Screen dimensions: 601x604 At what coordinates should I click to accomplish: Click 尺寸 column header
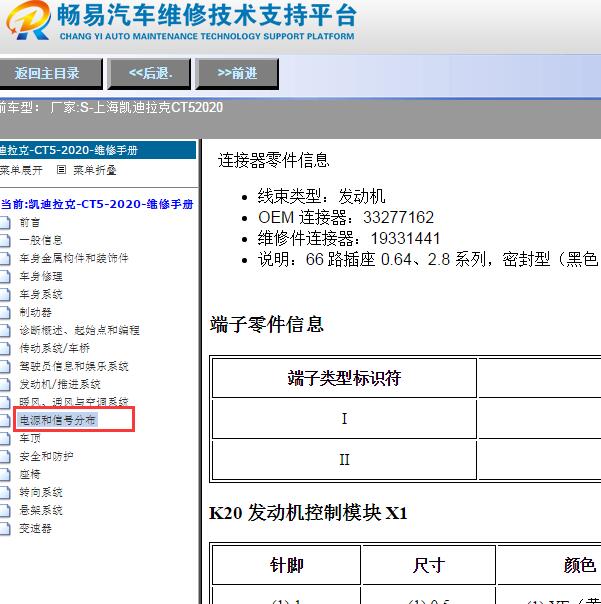(429, 565)
